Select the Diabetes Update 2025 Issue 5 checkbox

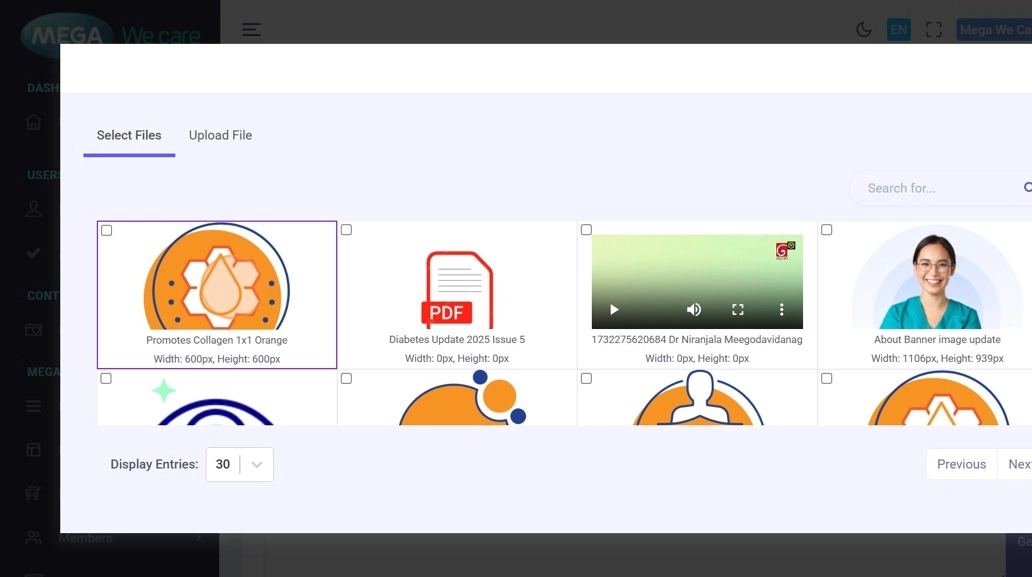[346, 230]
